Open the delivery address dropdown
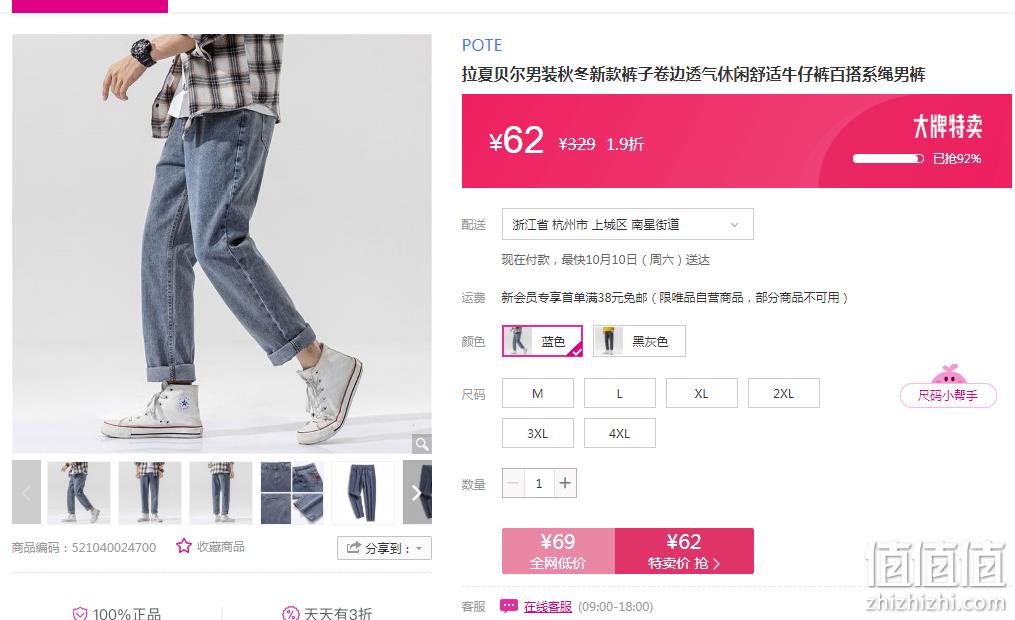Screen dimensions: 1015x620 pyautogui.click(x=627, y=225)
